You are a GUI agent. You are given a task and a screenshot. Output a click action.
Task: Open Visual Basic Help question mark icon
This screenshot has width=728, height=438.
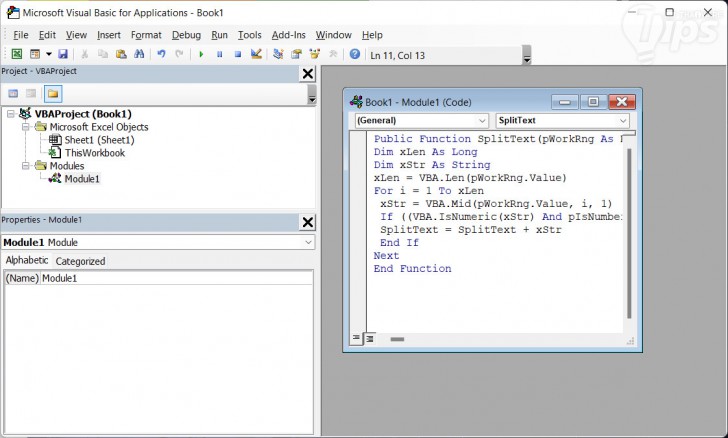click(355, 54)
